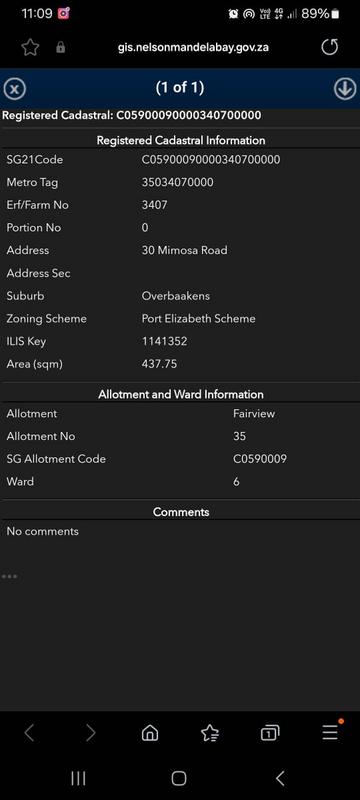The width and height of the screenshot is (360, 800).
Task: Close the cadastral popup with X icon
Action: [x=15, y=90]
